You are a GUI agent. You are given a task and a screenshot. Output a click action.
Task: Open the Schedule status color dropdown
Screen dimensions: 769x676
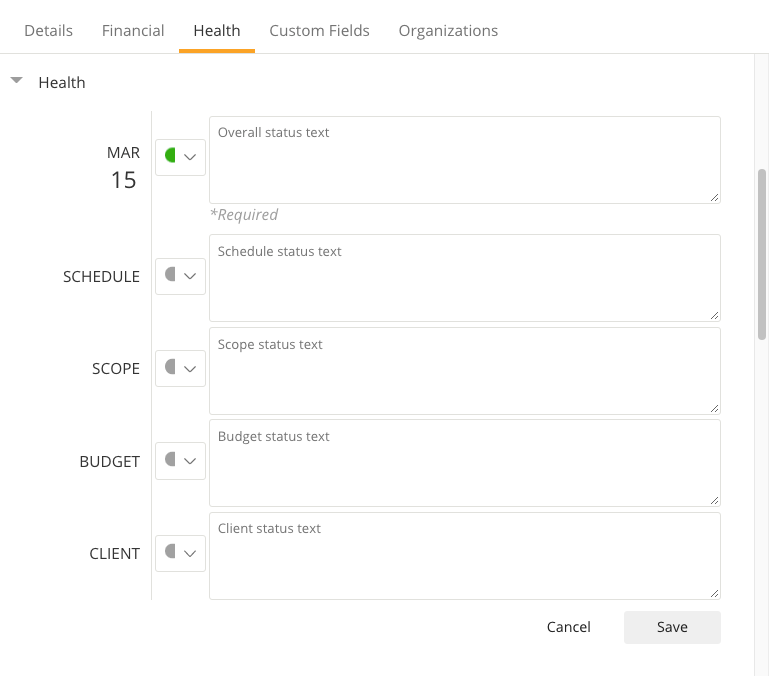click(x=180, y=276)
